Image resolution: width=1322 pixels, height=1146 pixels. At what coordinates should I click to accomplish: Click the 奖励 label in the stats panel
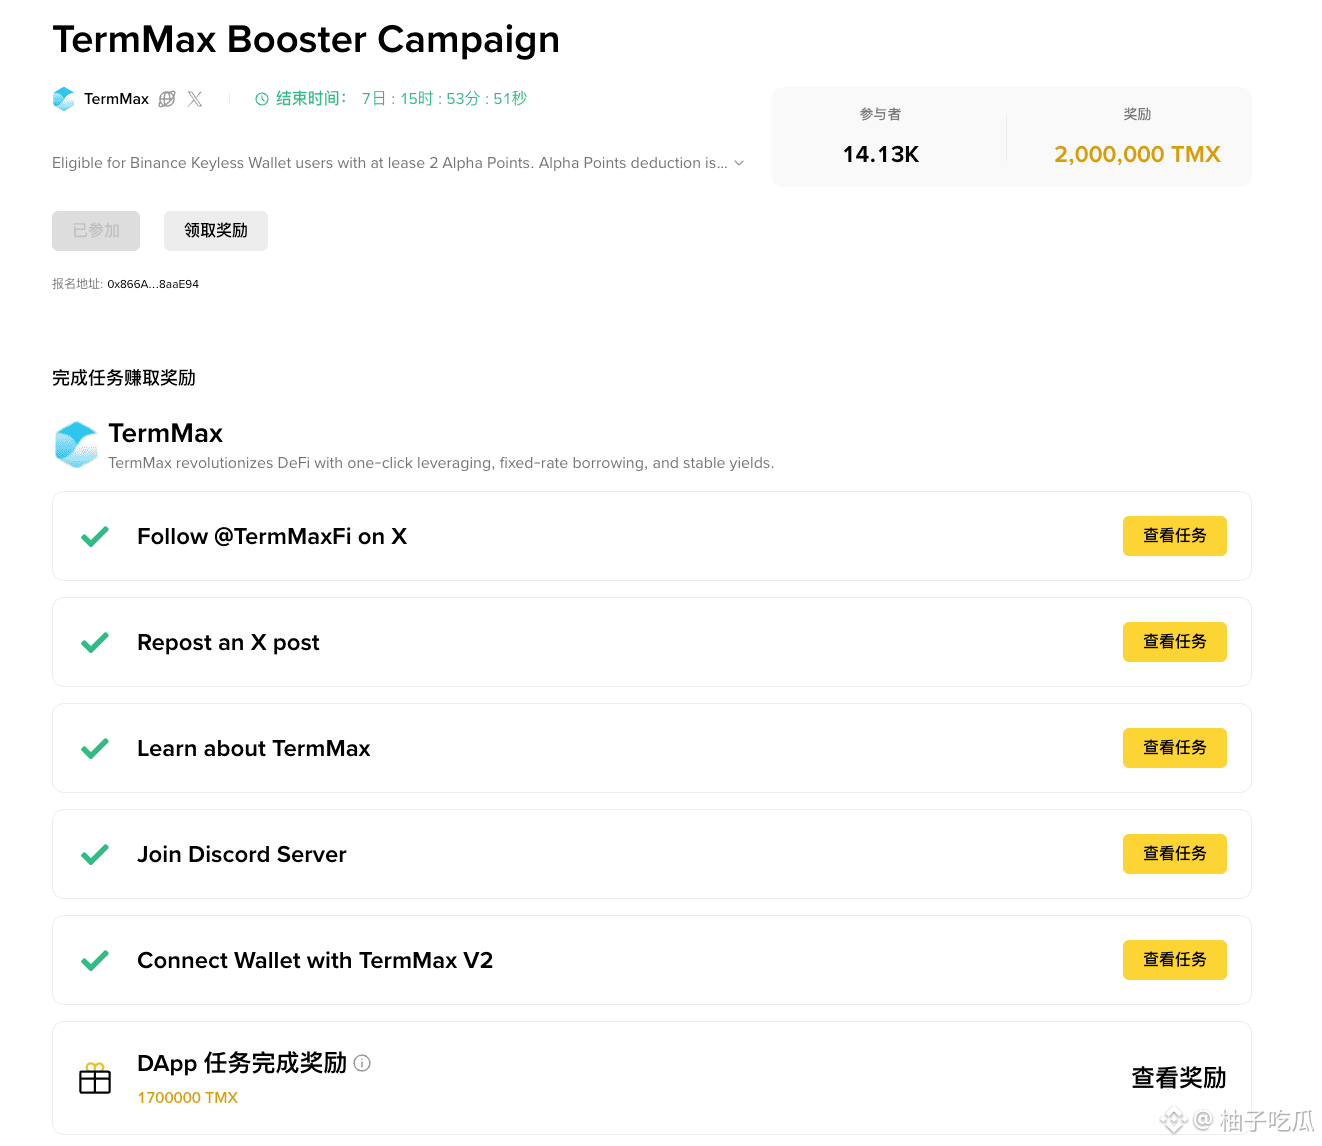coord(1137,114)
